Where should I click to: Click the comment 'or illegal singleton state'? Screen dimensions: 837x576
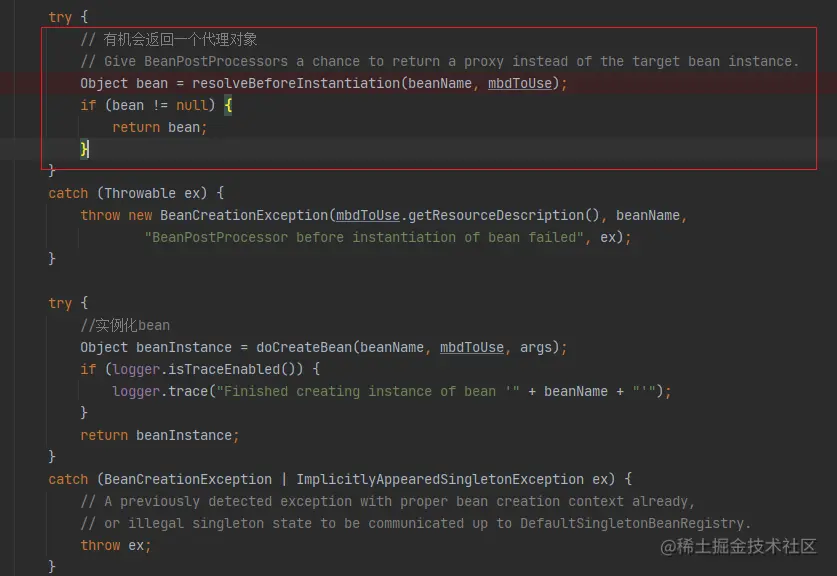coord(416,524)
